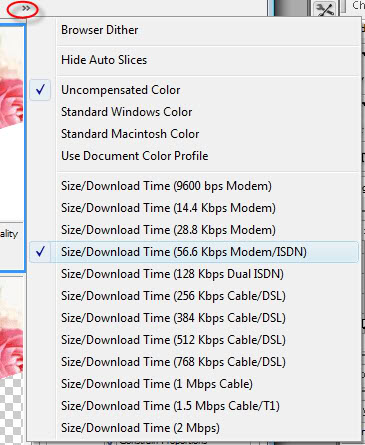
Task: Choose Use Document Color Profile
Action: 194,156
